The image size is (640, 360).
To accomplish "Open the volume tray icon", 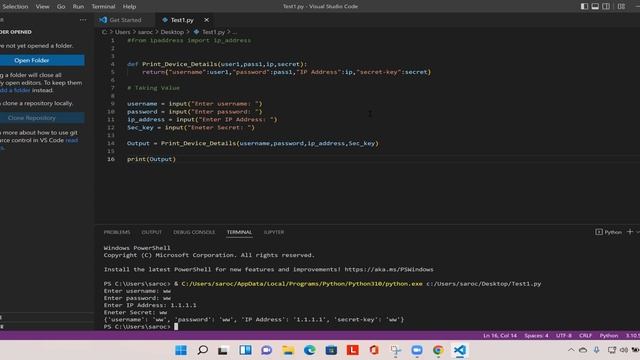I will coord(624,350).
